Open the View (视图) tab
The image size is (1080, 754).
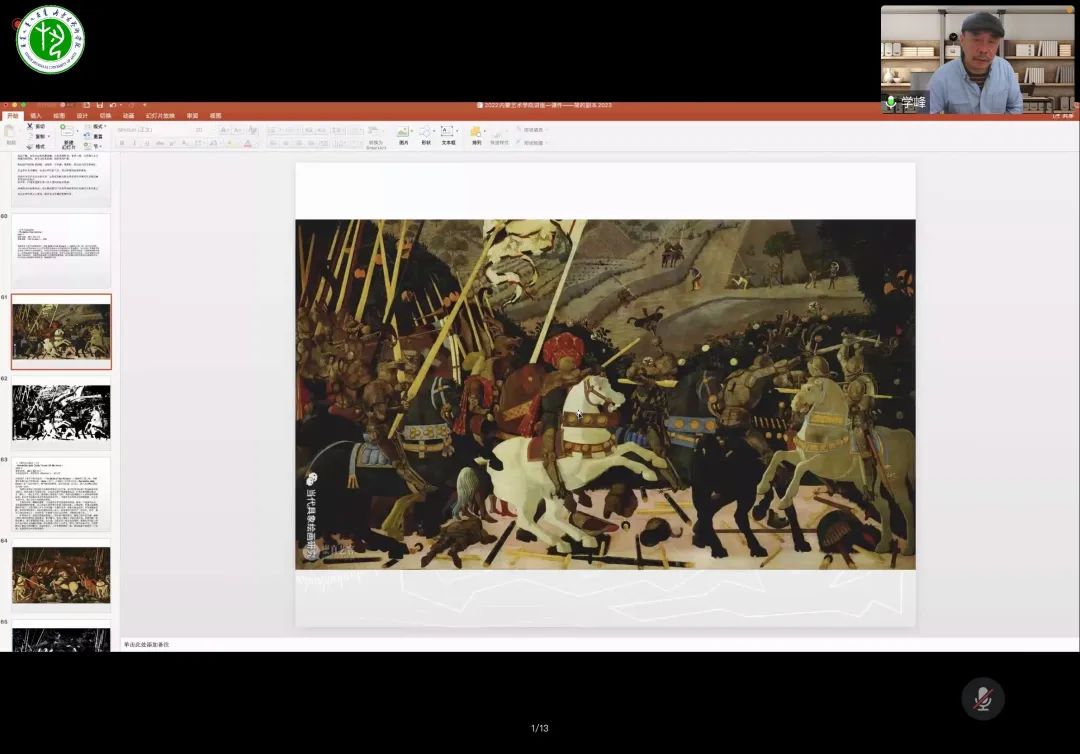click(x=216, y=116)
